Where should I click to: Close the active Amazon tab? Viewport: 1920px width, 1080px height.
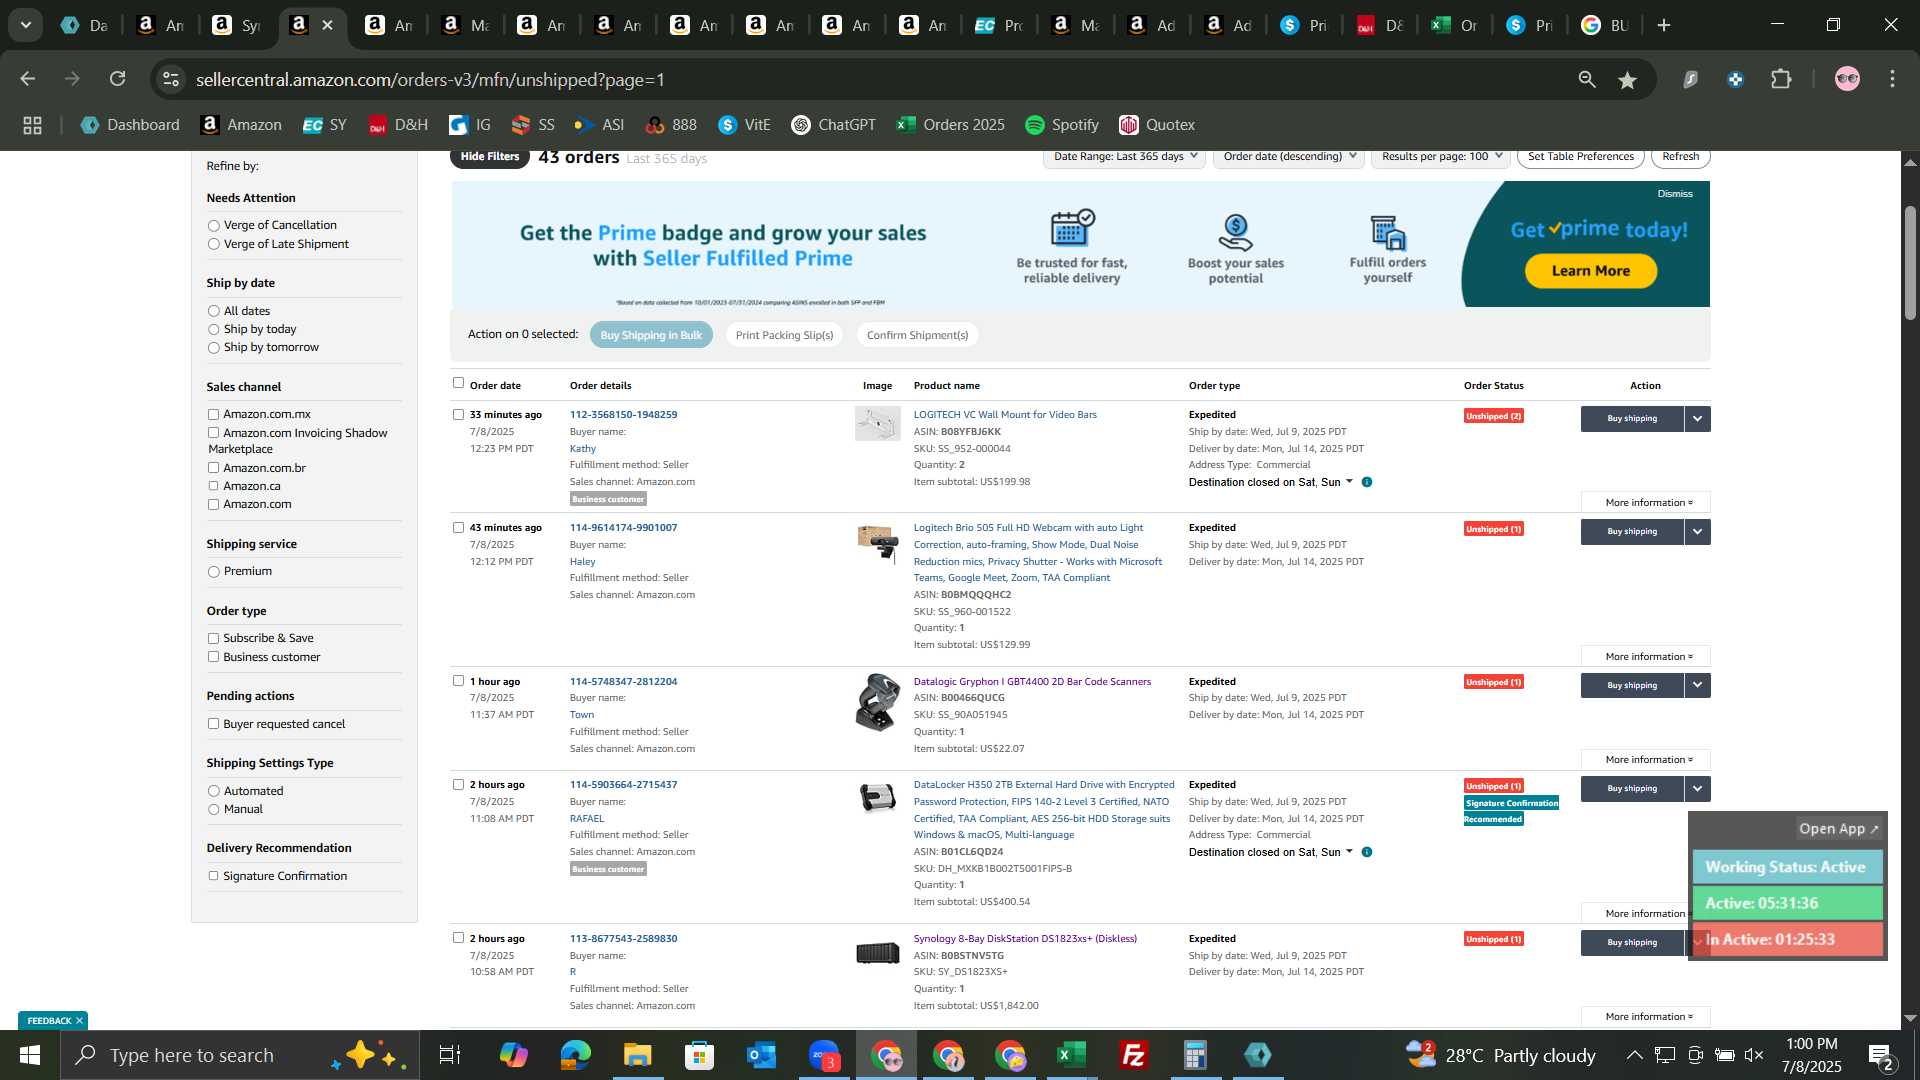pyautogui.click(x=327, y=25)
